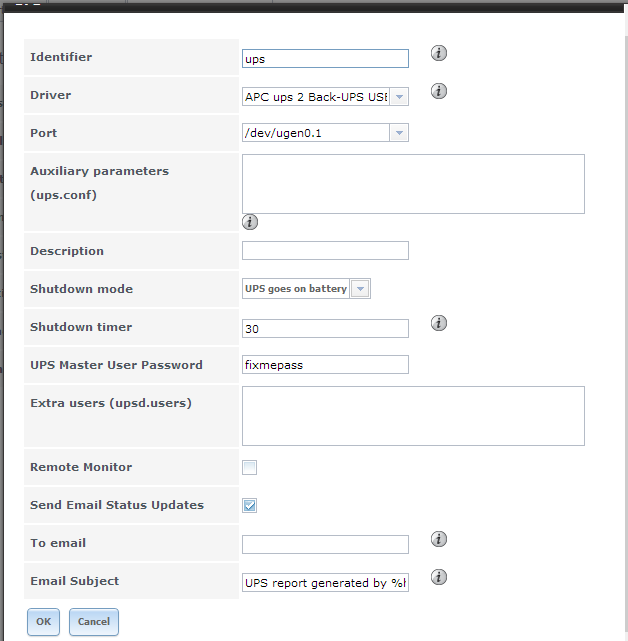
Task: Select the Shutdown timer input
Action: tap(325, 329)
